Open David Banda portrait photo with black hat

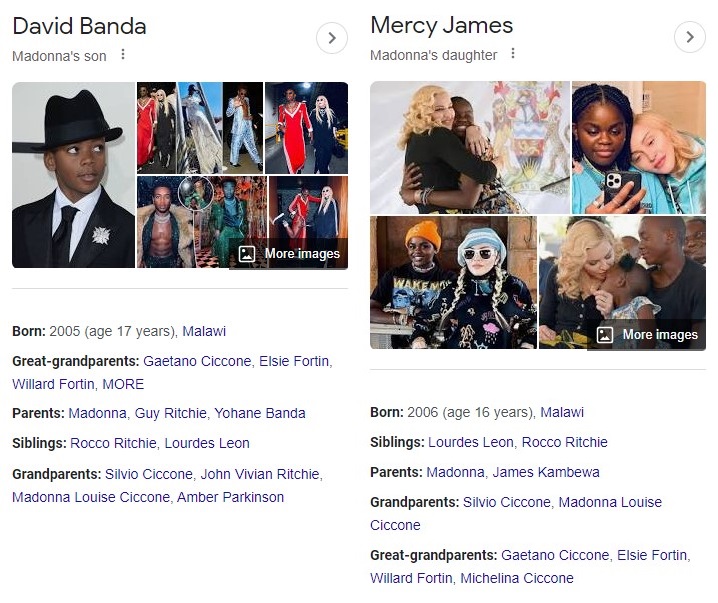coord(74,175)
